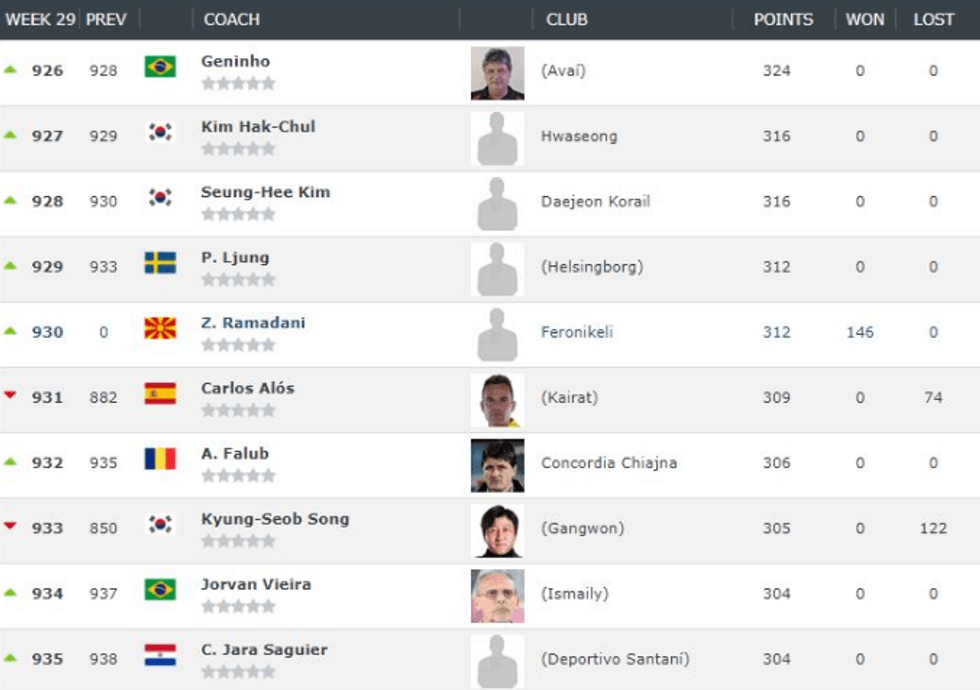The width and height of the screenshot is (980, 690).
Task: Sort table by POINTS column header
Action: pyautogui.click(x=783, y=19)
